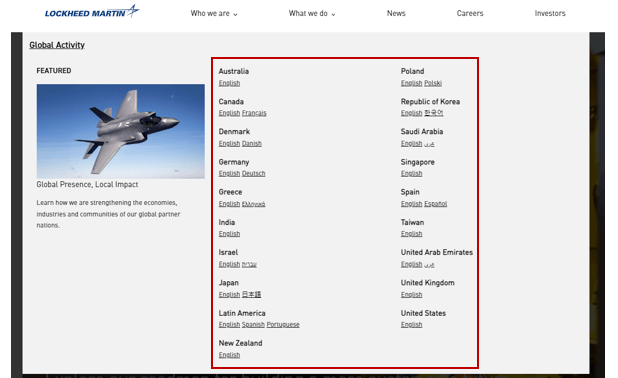This screenshot has width=618, height=378.
Task: Open Germany English site
Action: [229, 173]
